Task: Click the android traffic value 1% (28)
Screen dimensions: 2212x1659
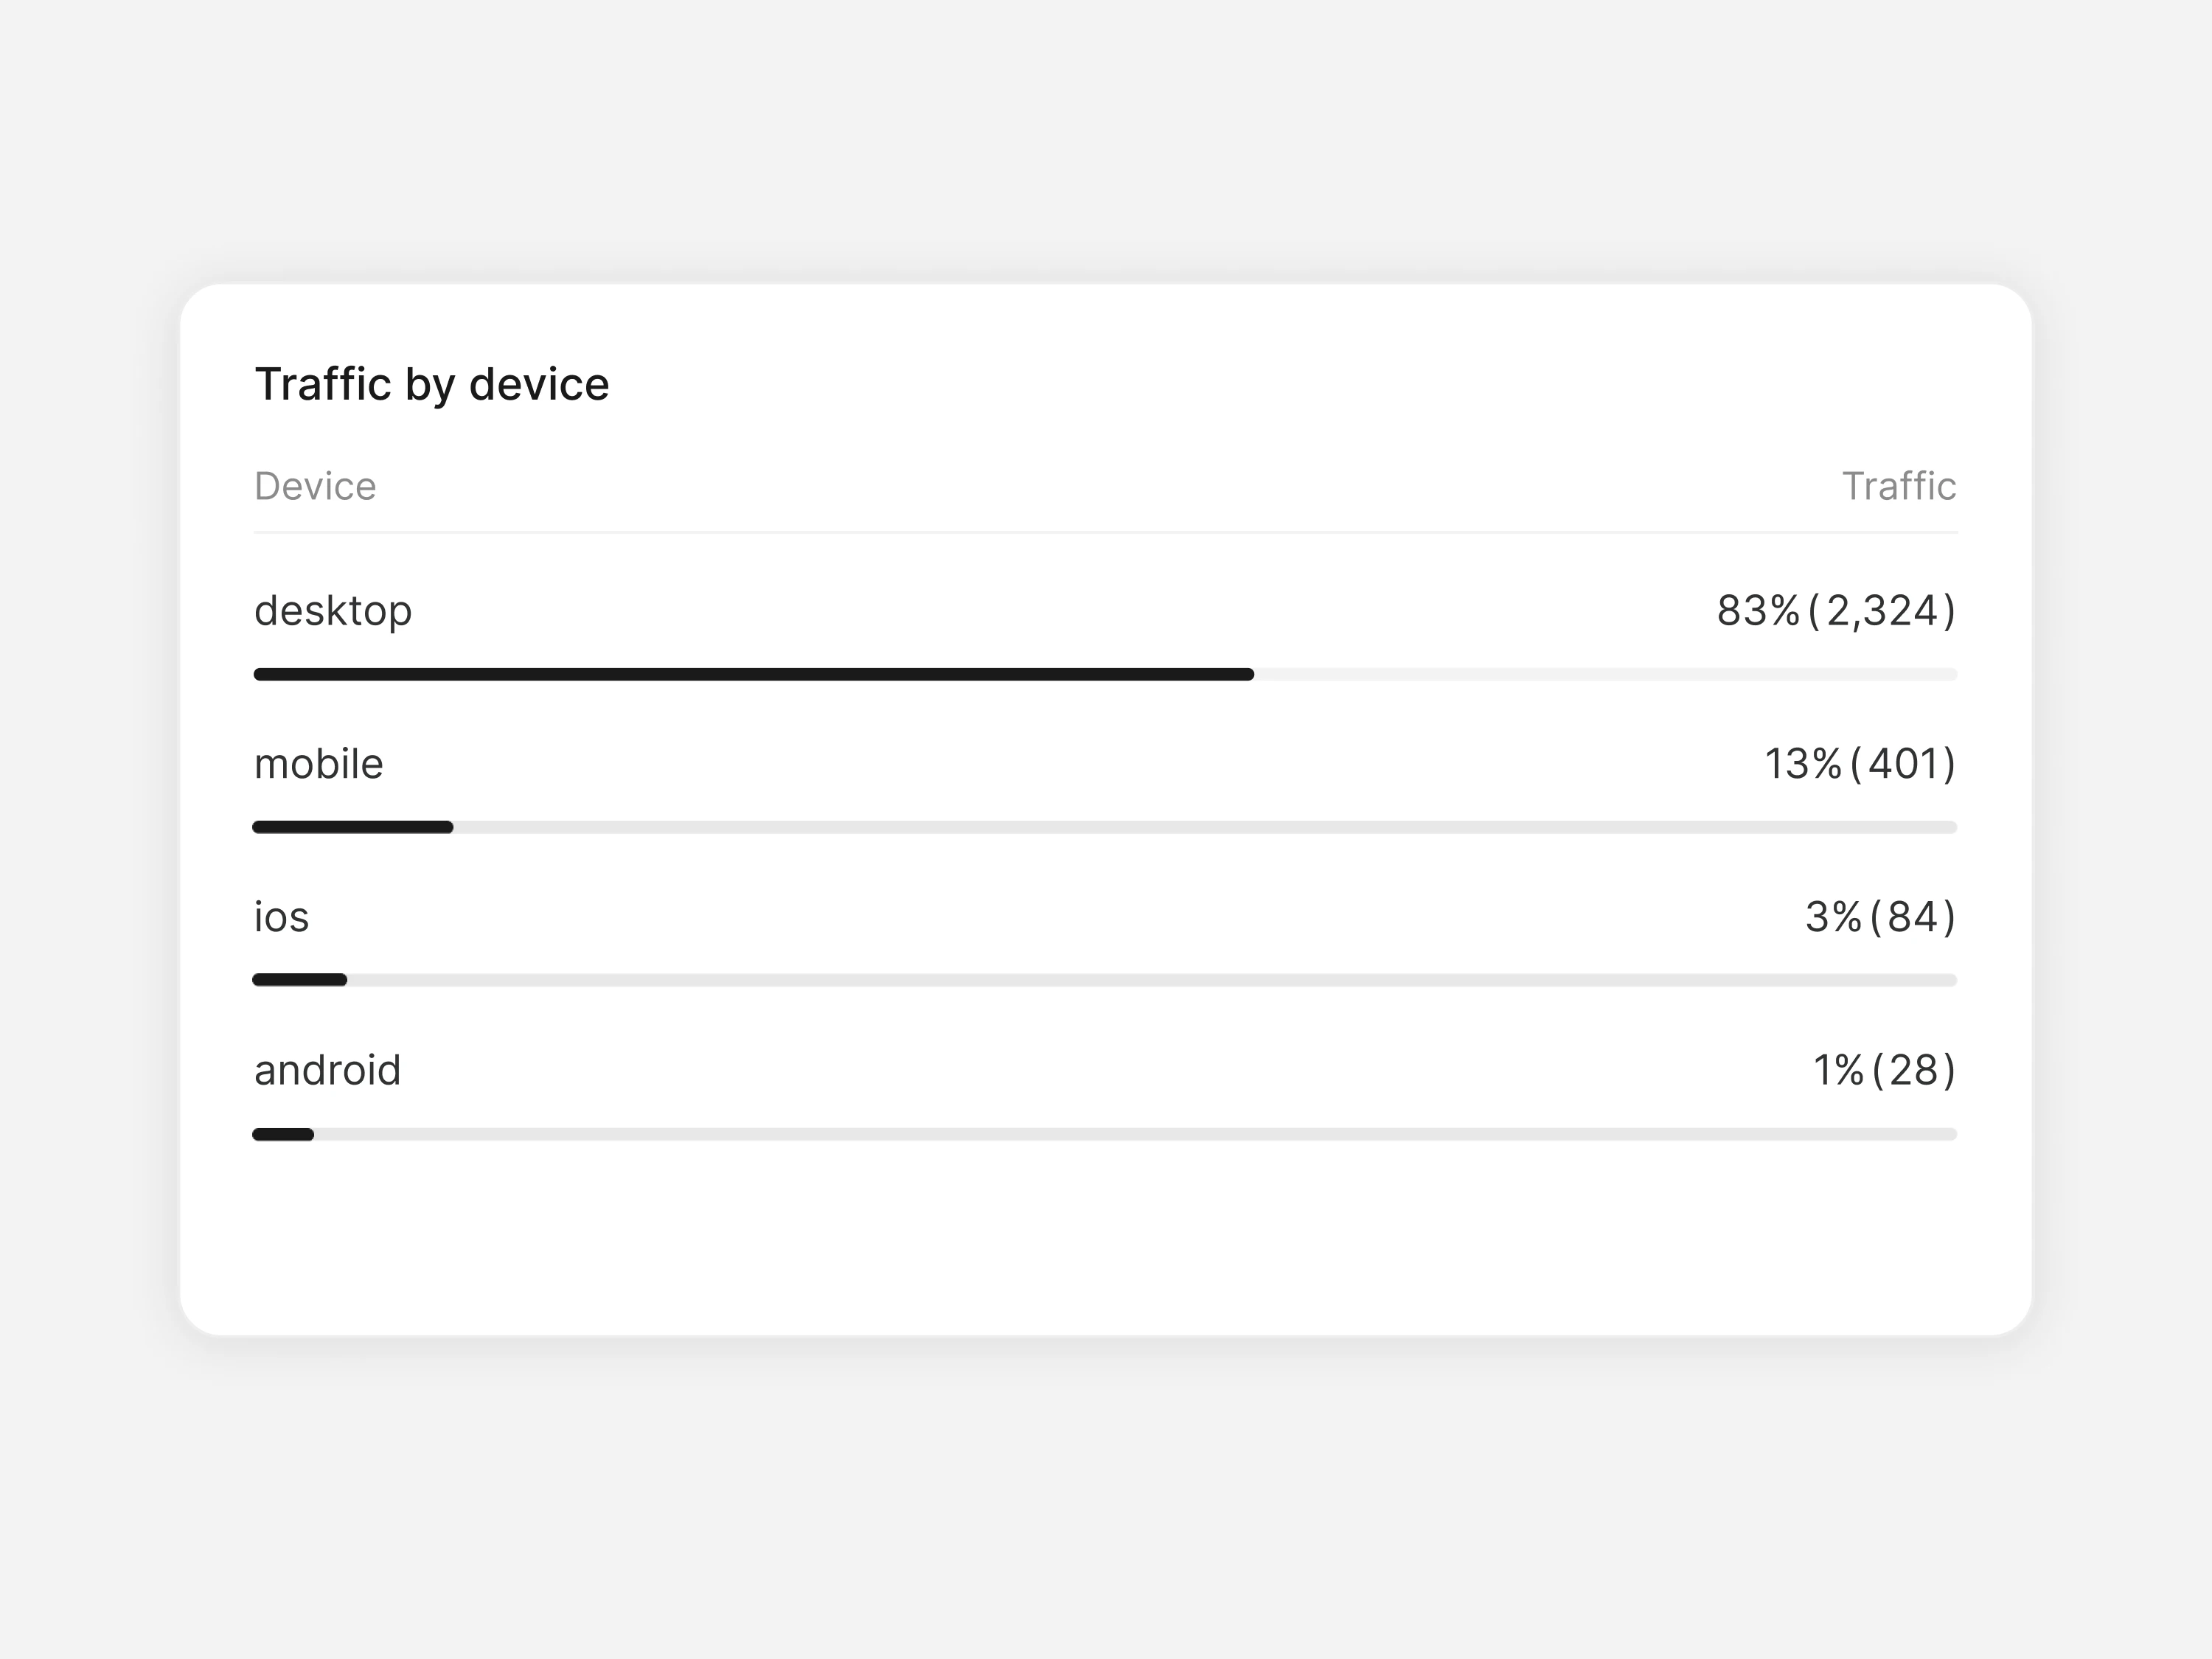Action: pyautogui.click(x=1883, y=1070)
